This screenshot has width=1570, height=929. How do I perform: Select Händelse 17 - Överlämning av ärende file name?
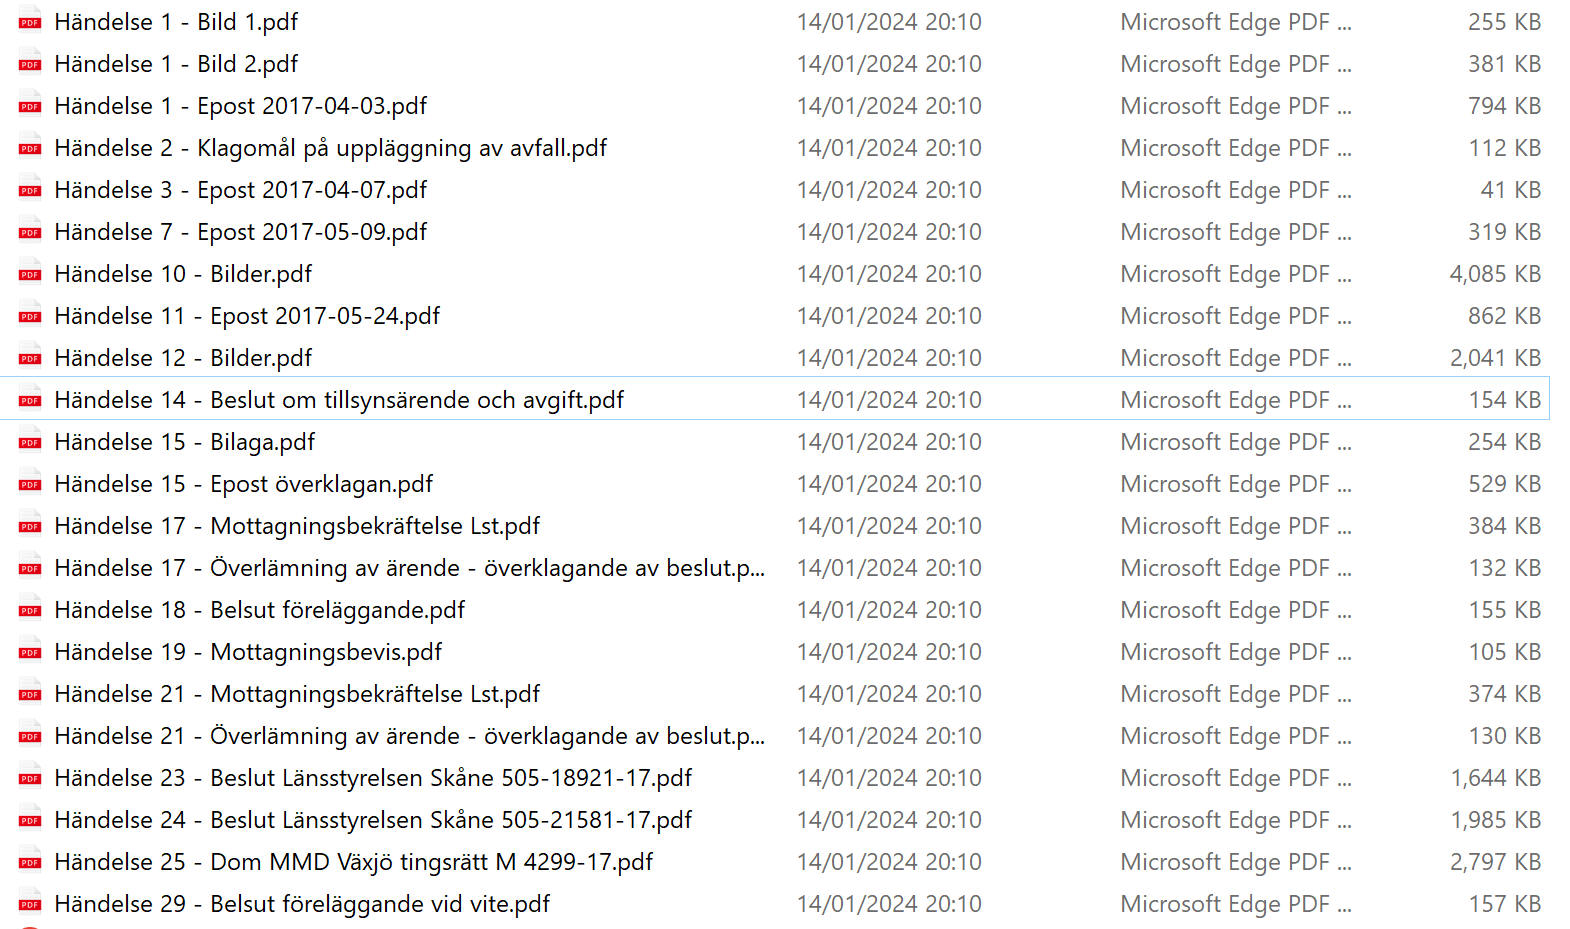[410, 568]
